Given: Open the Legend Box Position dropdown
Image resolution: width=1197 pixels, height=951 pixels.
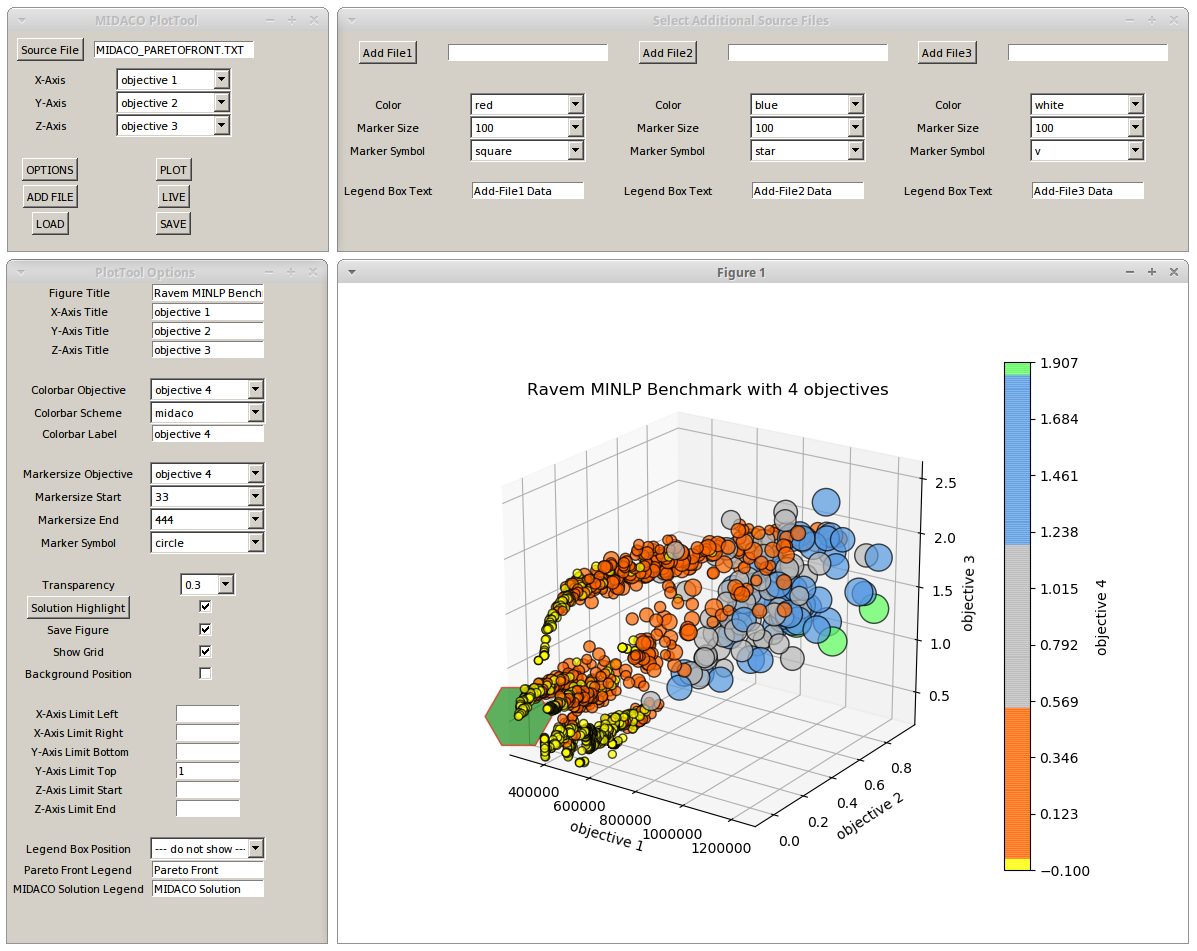Looking at the screenshot, I should pyautogui.click(x=208, y=849).
